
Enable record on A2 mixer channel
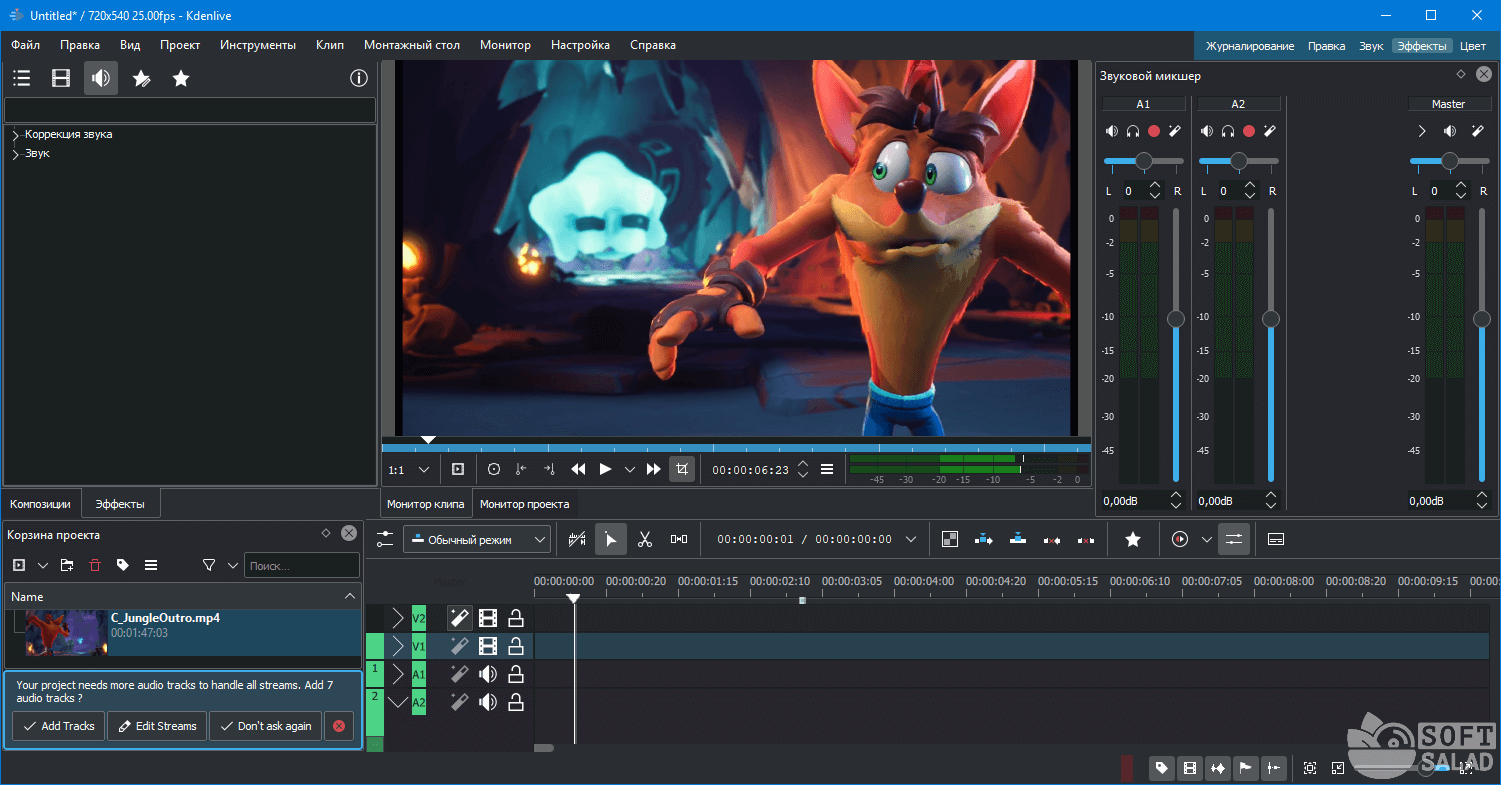[1249, 131]
